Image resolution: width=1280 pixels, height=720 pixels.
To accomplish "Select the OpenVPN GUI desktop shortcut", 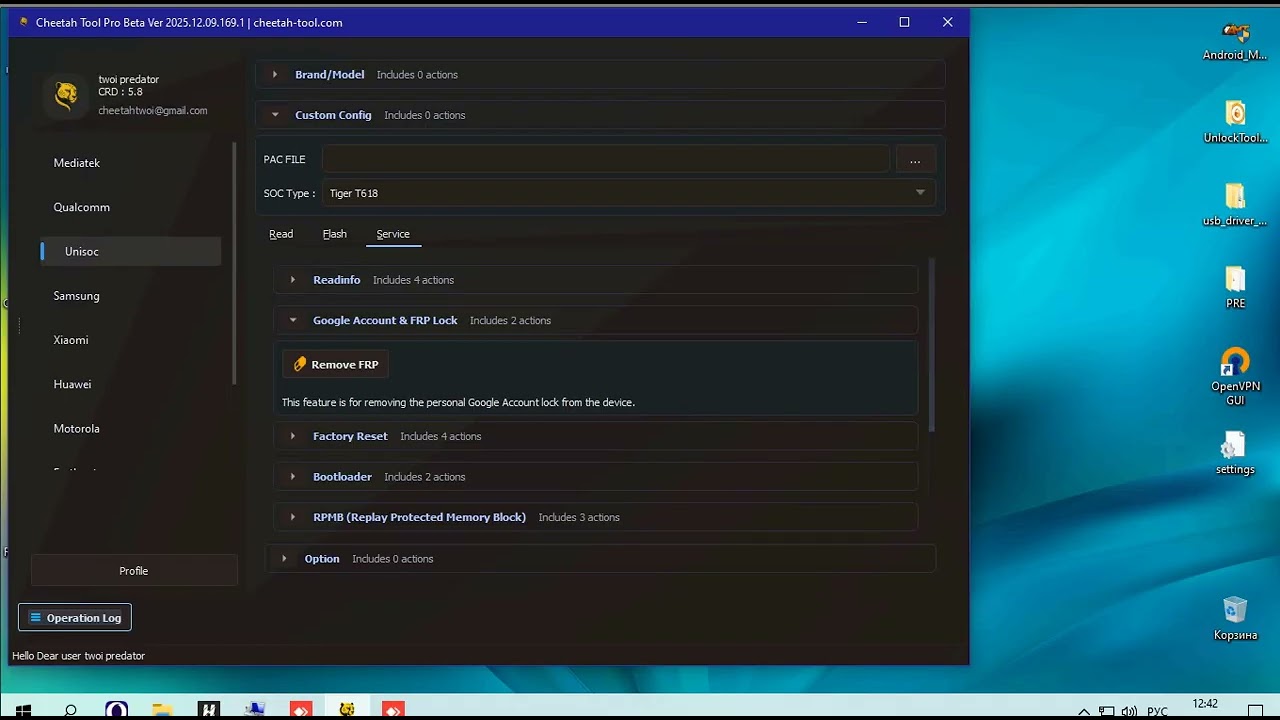I will click(x=1235, y=377).
